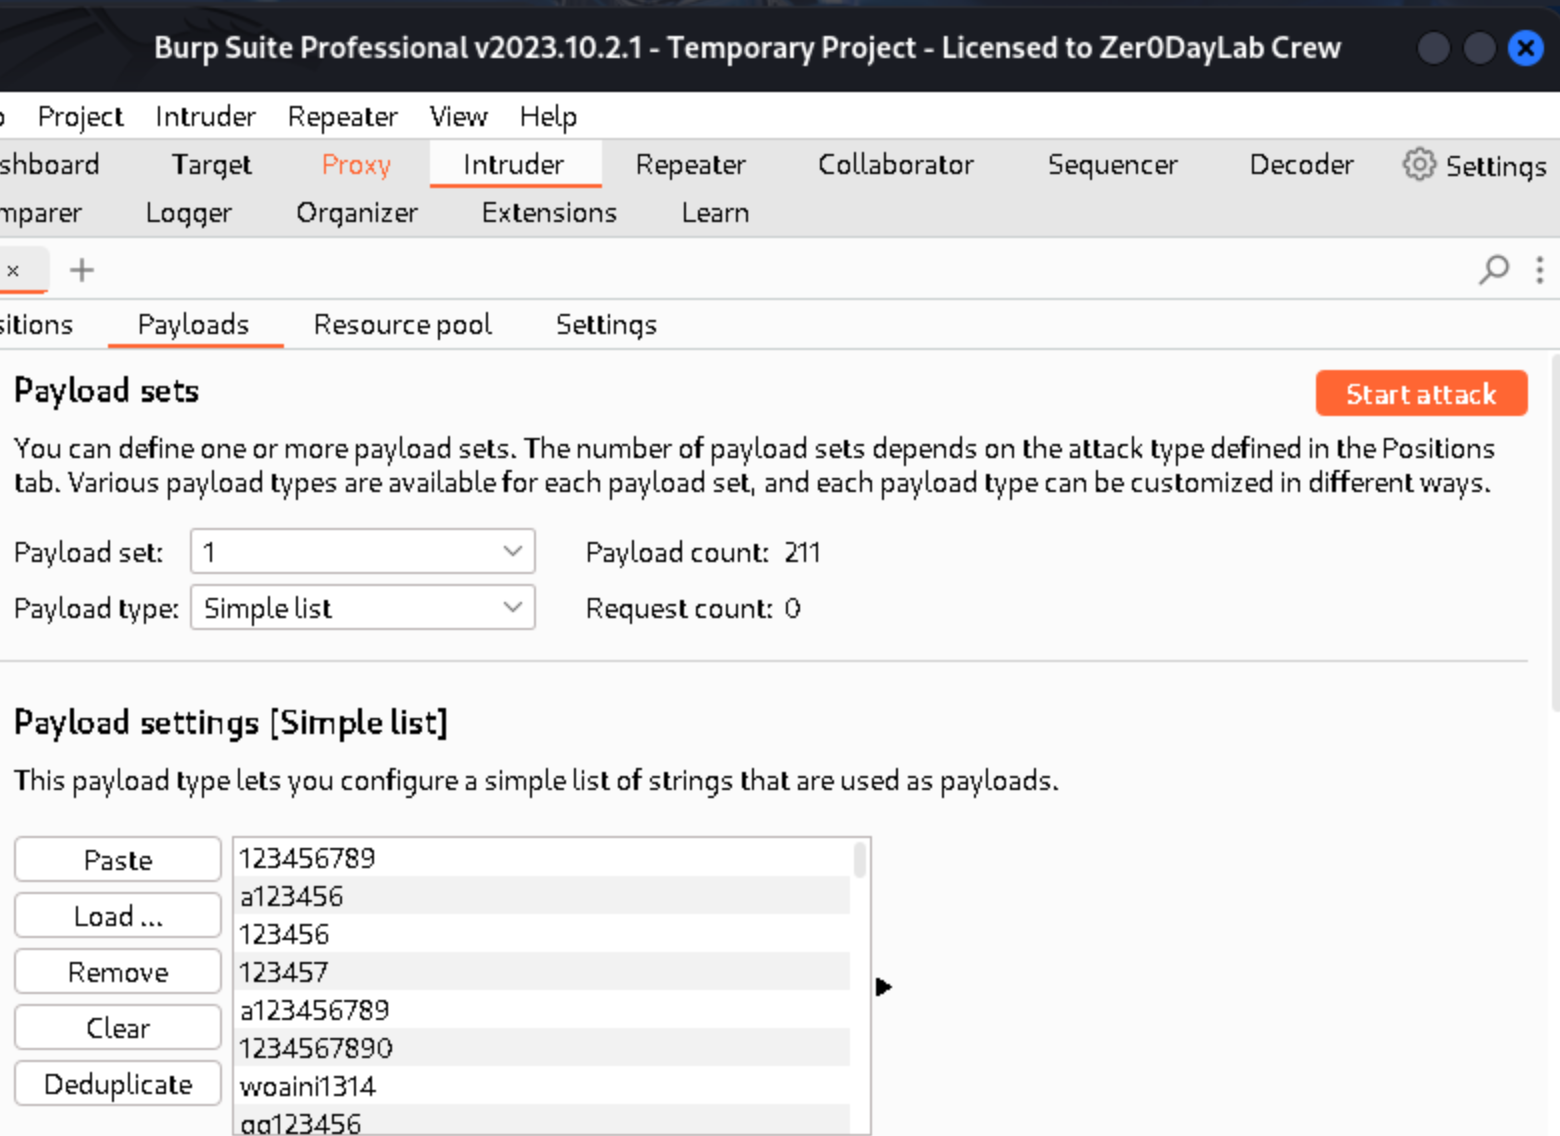Switch to the Proxy tab

(x=356, y=164)
